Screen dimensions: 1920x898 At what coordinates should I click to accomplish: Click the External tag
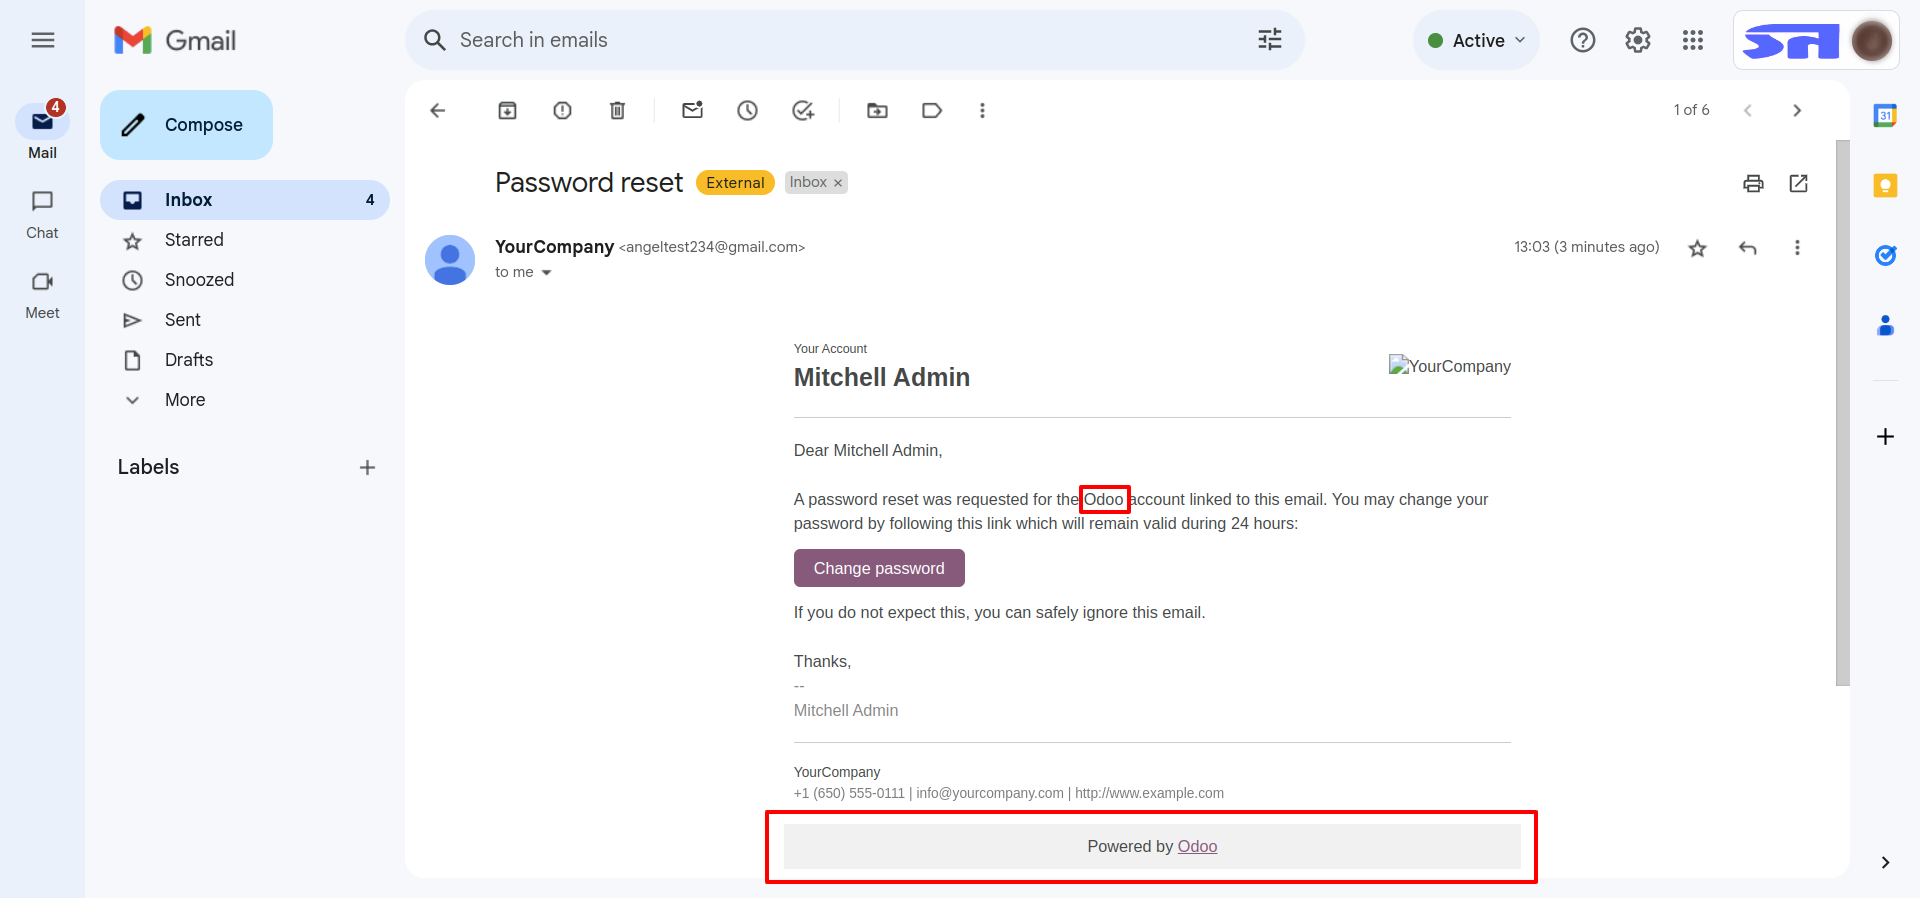735,183
